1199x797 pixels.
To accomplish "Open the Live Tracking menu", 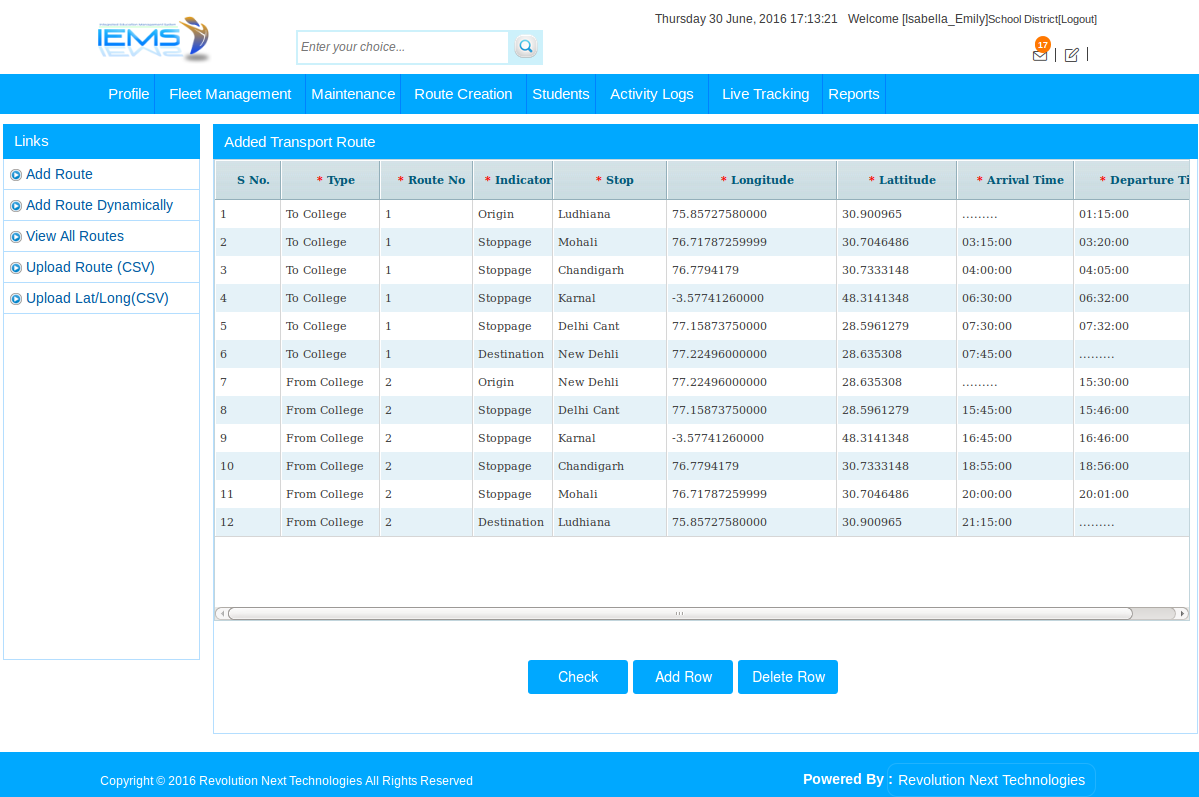I will coord(765,94).
